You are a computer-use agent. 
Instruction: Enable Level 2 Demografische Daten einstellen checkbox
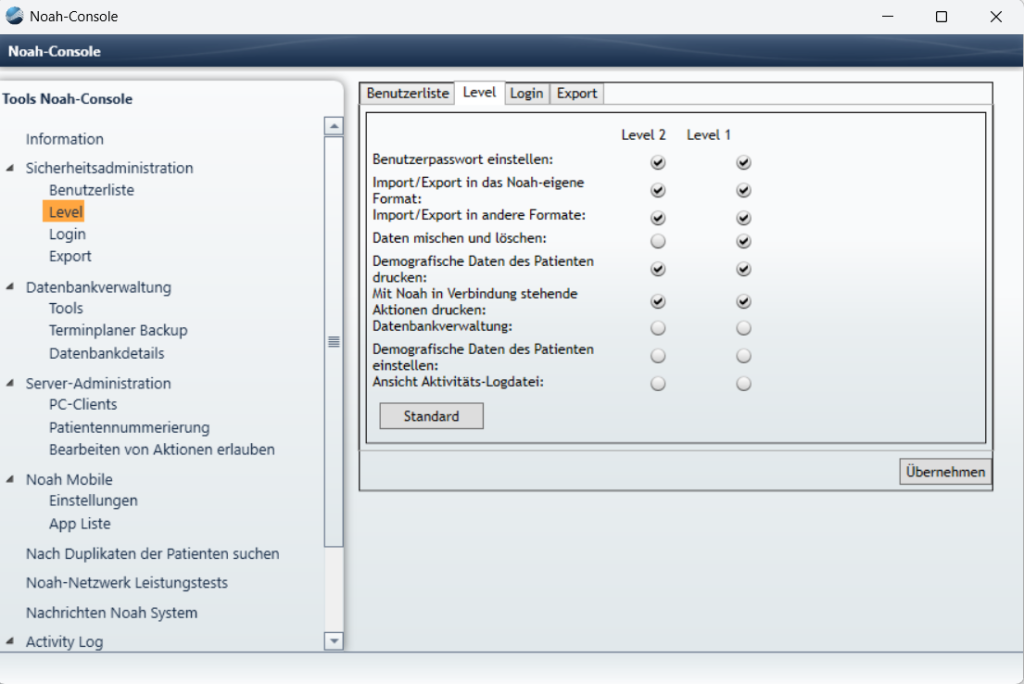point(658,356)
